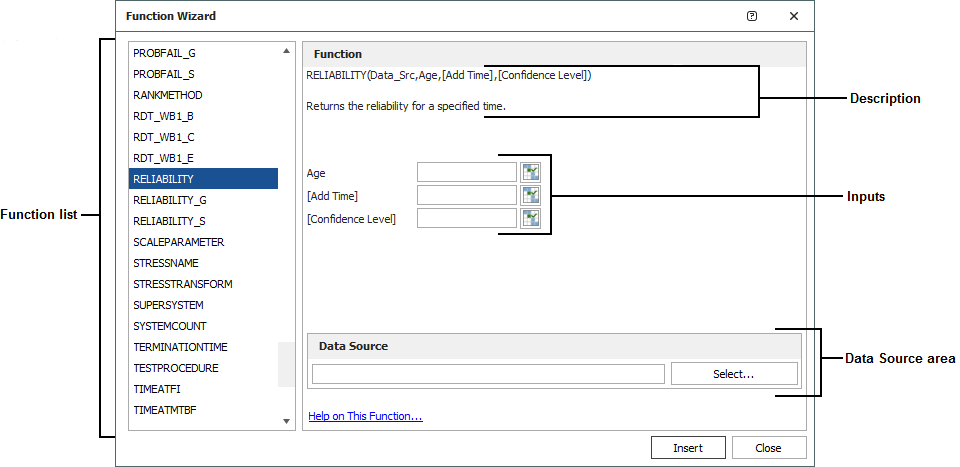Click the cell reference icon beside Age
Screen dimensions: 960x467
tap(530, 172)
